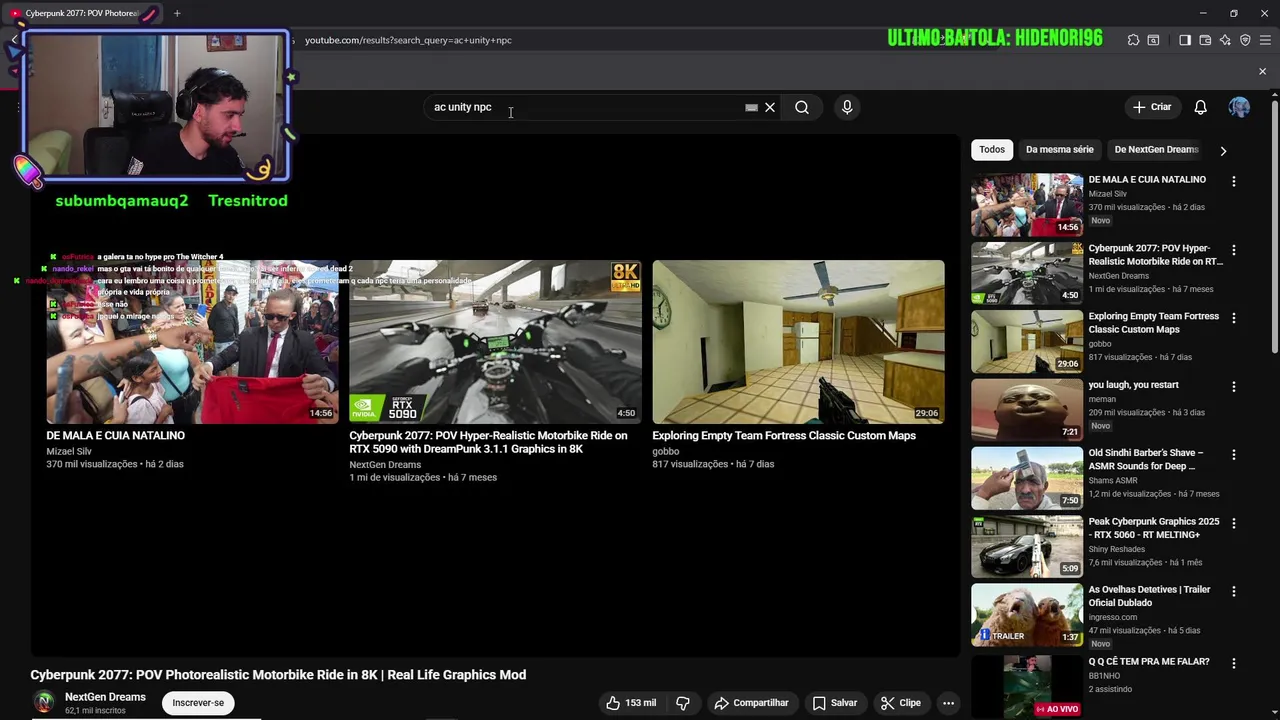
Task: Dislike the video with thumbs down
Action: (x=683, y=703)
